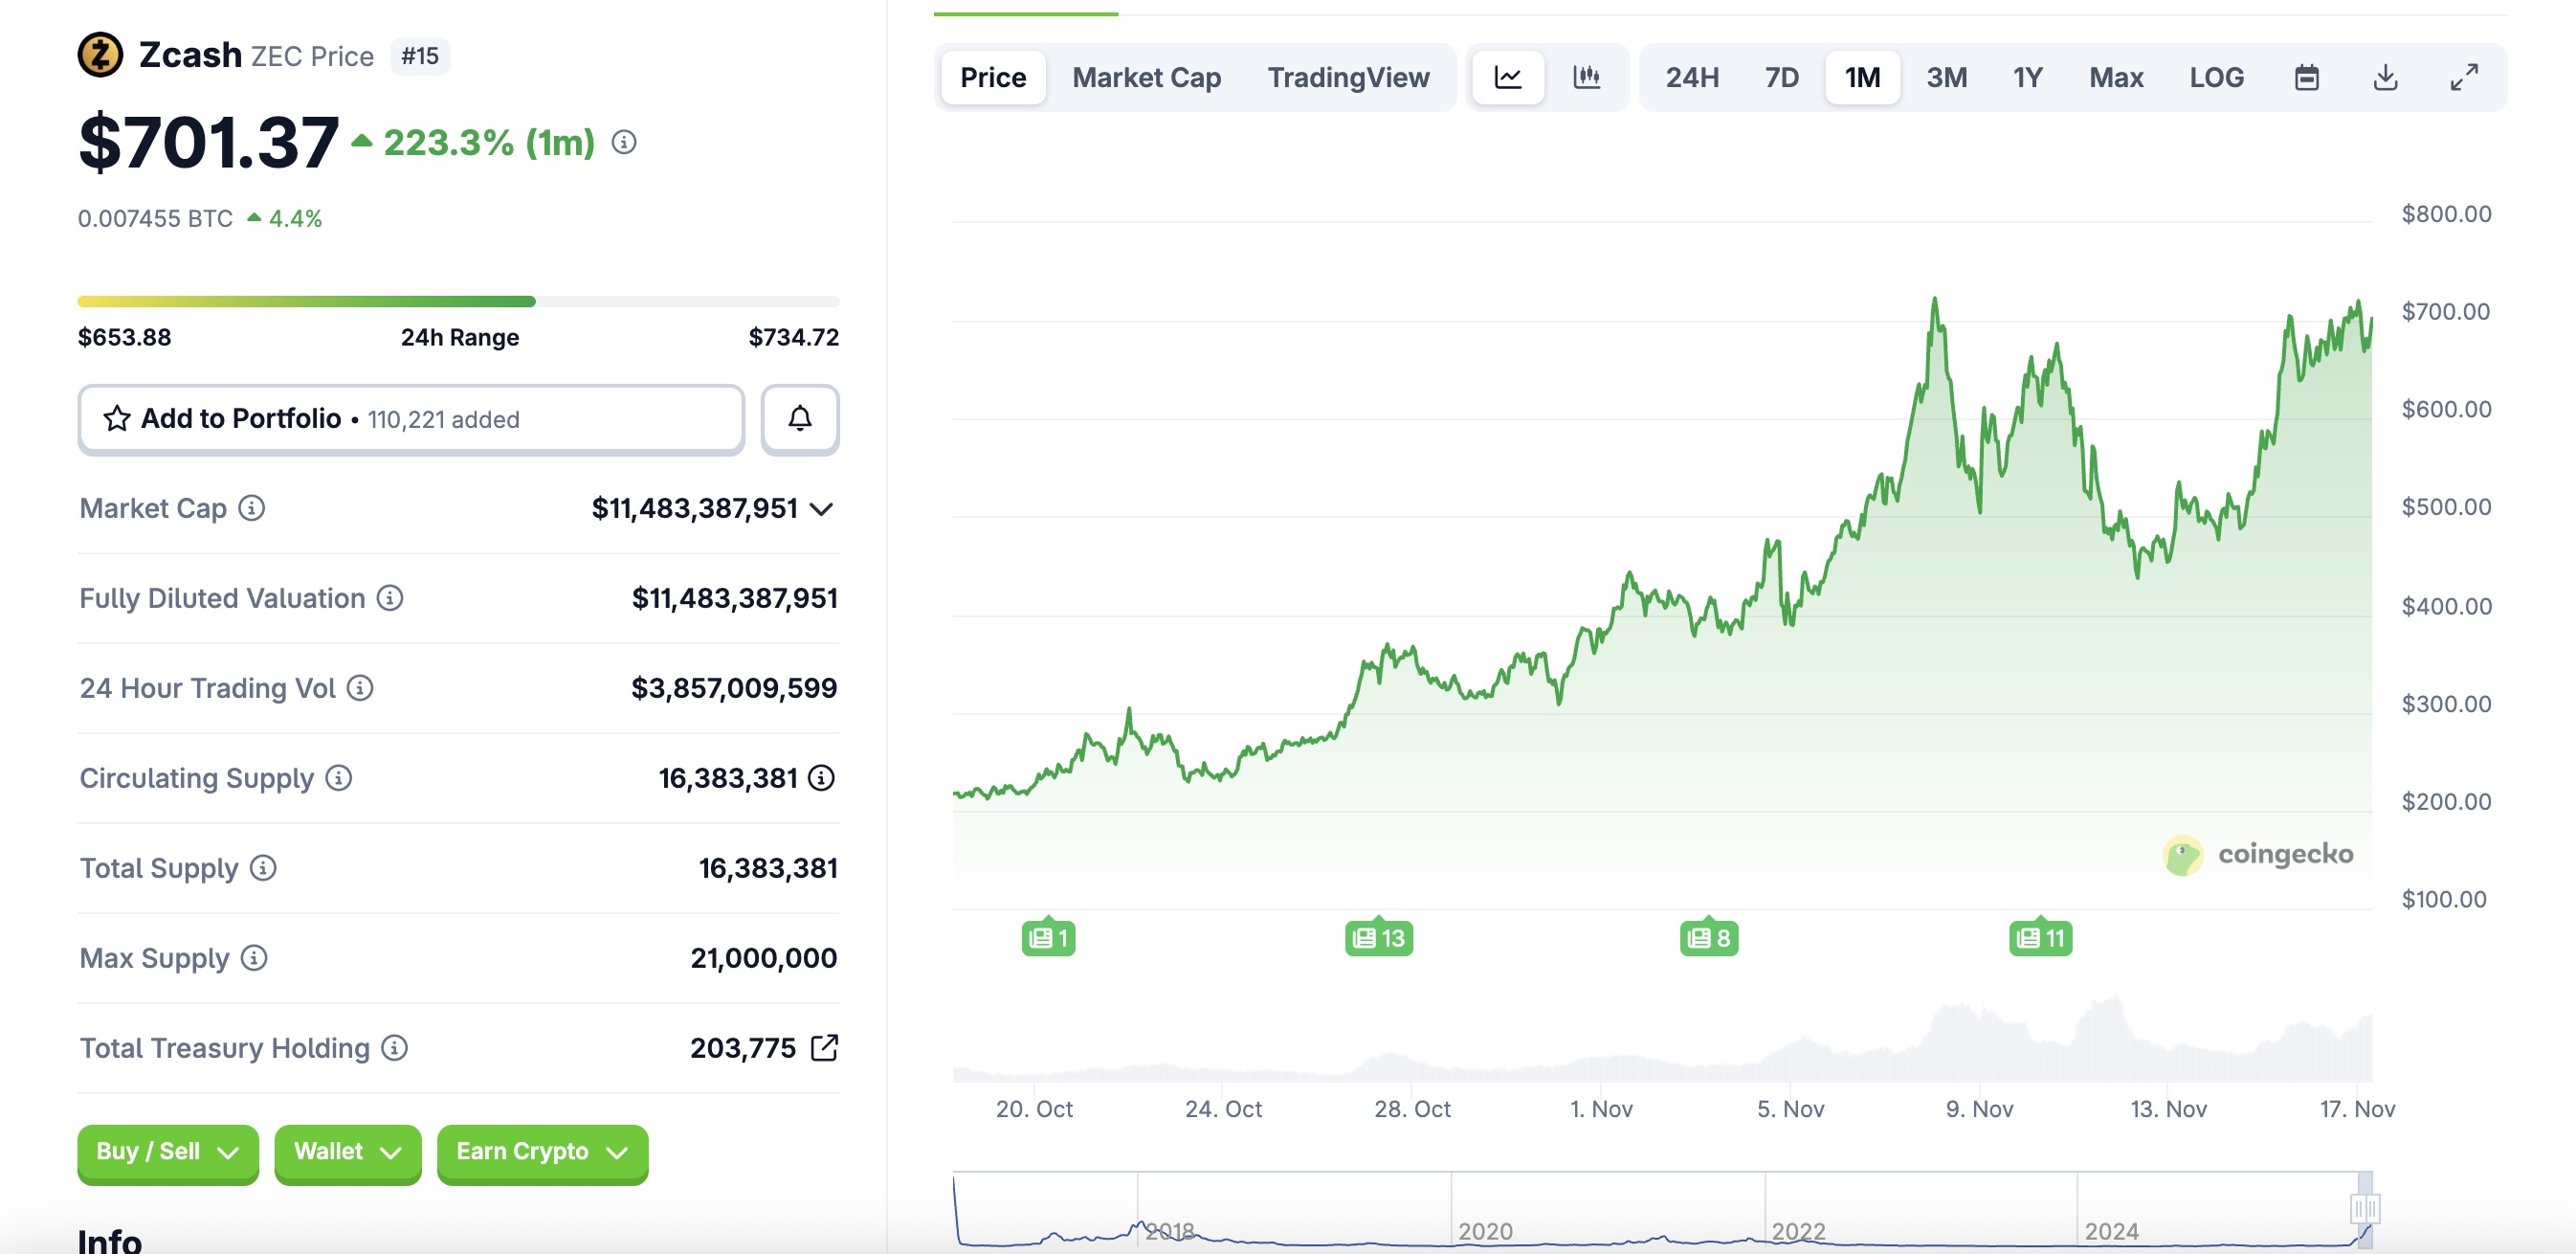Open Total Treasury Holding external link

click(x=824, y=1048)
